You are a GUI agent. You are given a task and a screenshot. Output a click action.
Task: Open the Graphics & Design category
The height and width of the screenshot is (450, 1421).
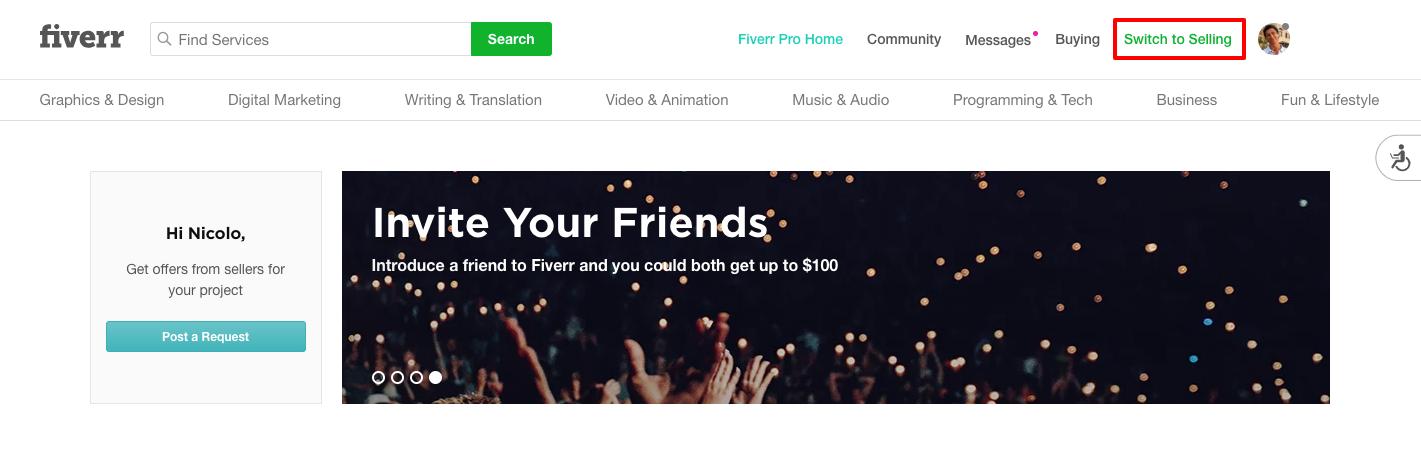[x=102, y=100]
